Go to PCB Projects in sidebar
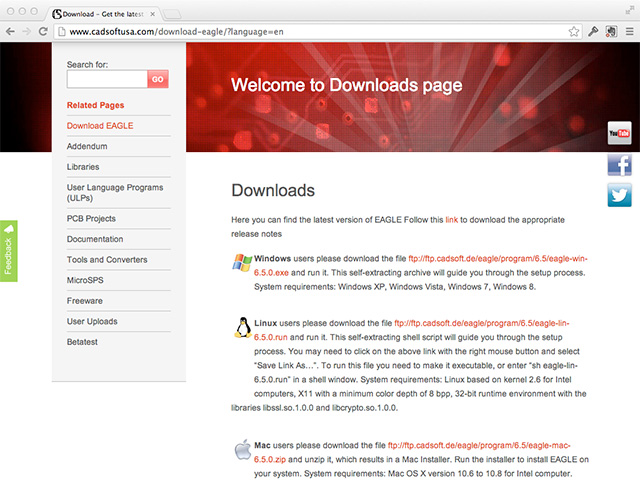Screen dimensions: 640x487 [x=91, y=218]
